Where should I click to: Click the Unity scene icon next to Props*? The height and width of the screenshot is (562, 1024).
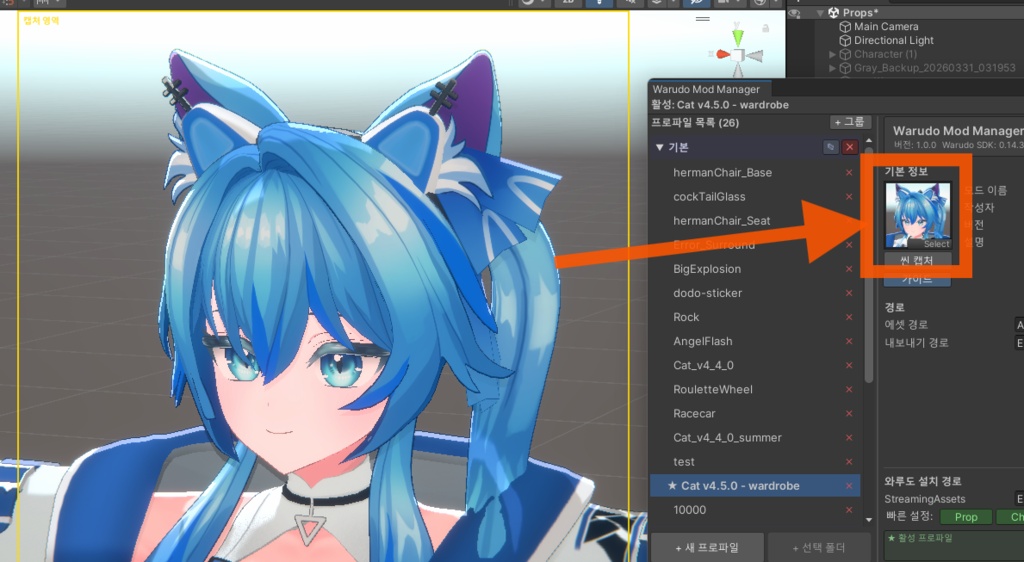[833, 12]
